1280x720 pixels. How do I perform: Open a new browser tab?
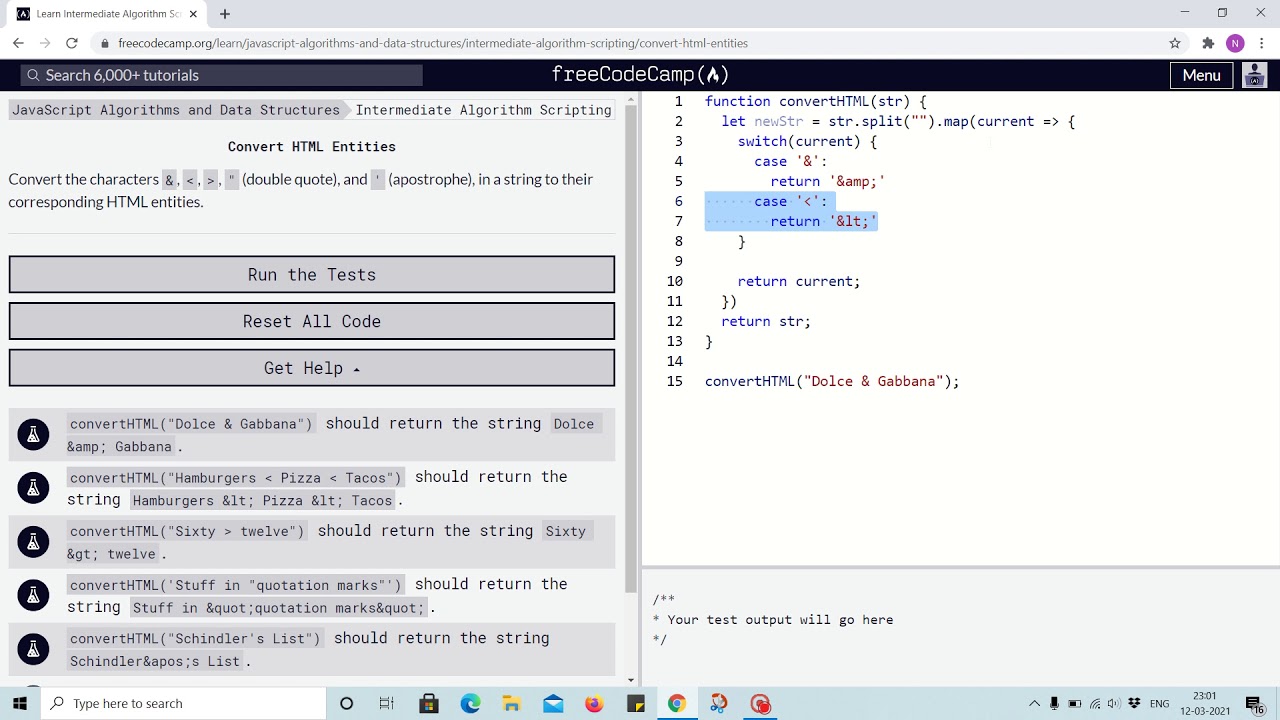coord(225,14)
